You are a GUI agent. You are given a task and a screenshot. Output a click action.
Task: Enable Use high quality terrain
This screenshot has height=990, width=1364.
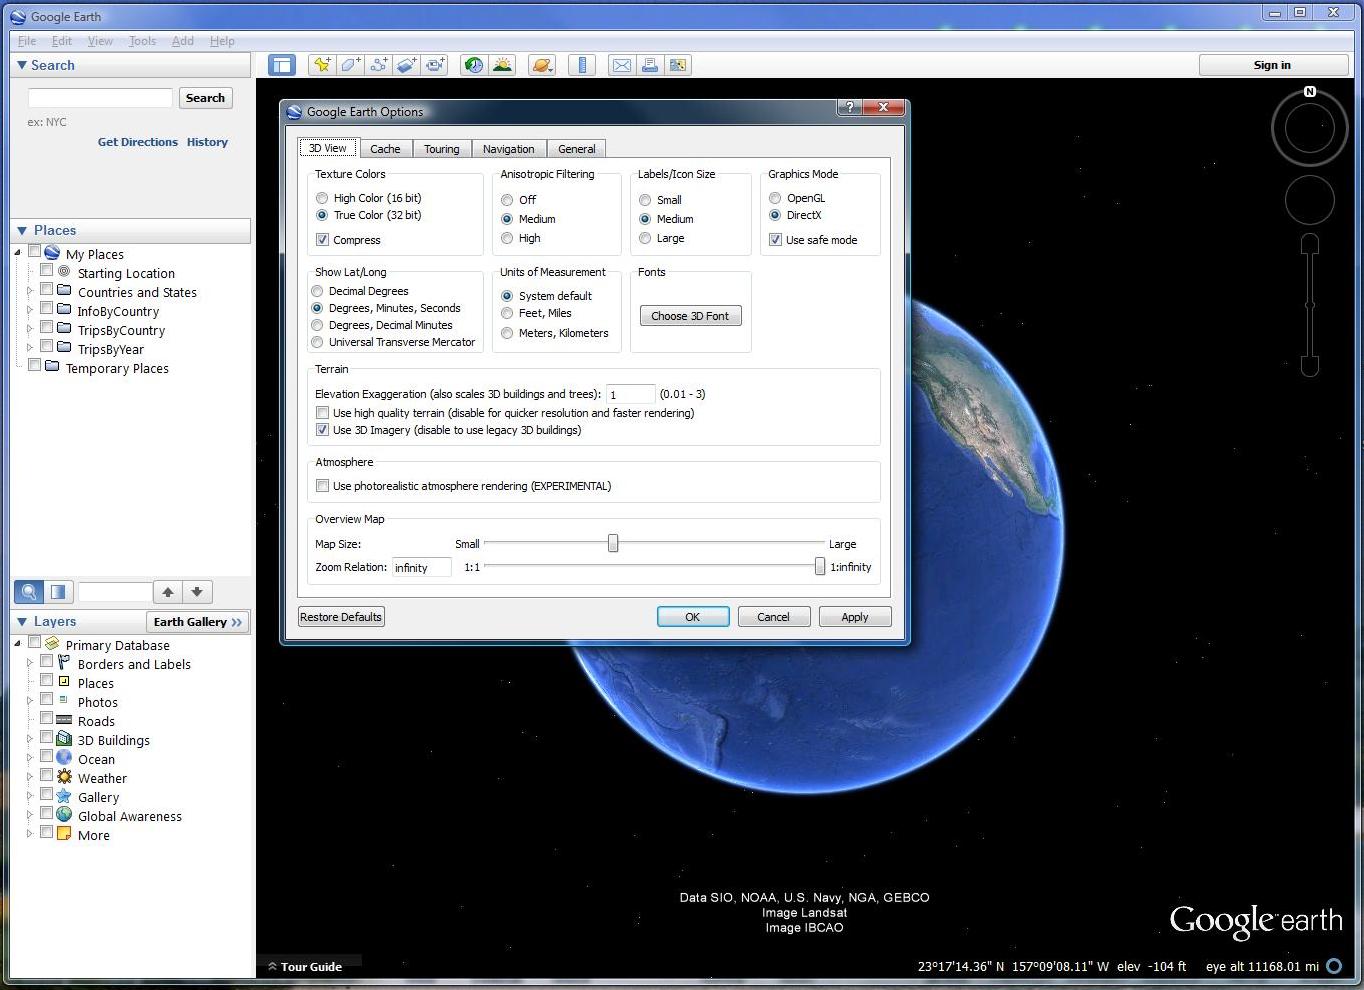pyautogui.click(x=322, y=413)
